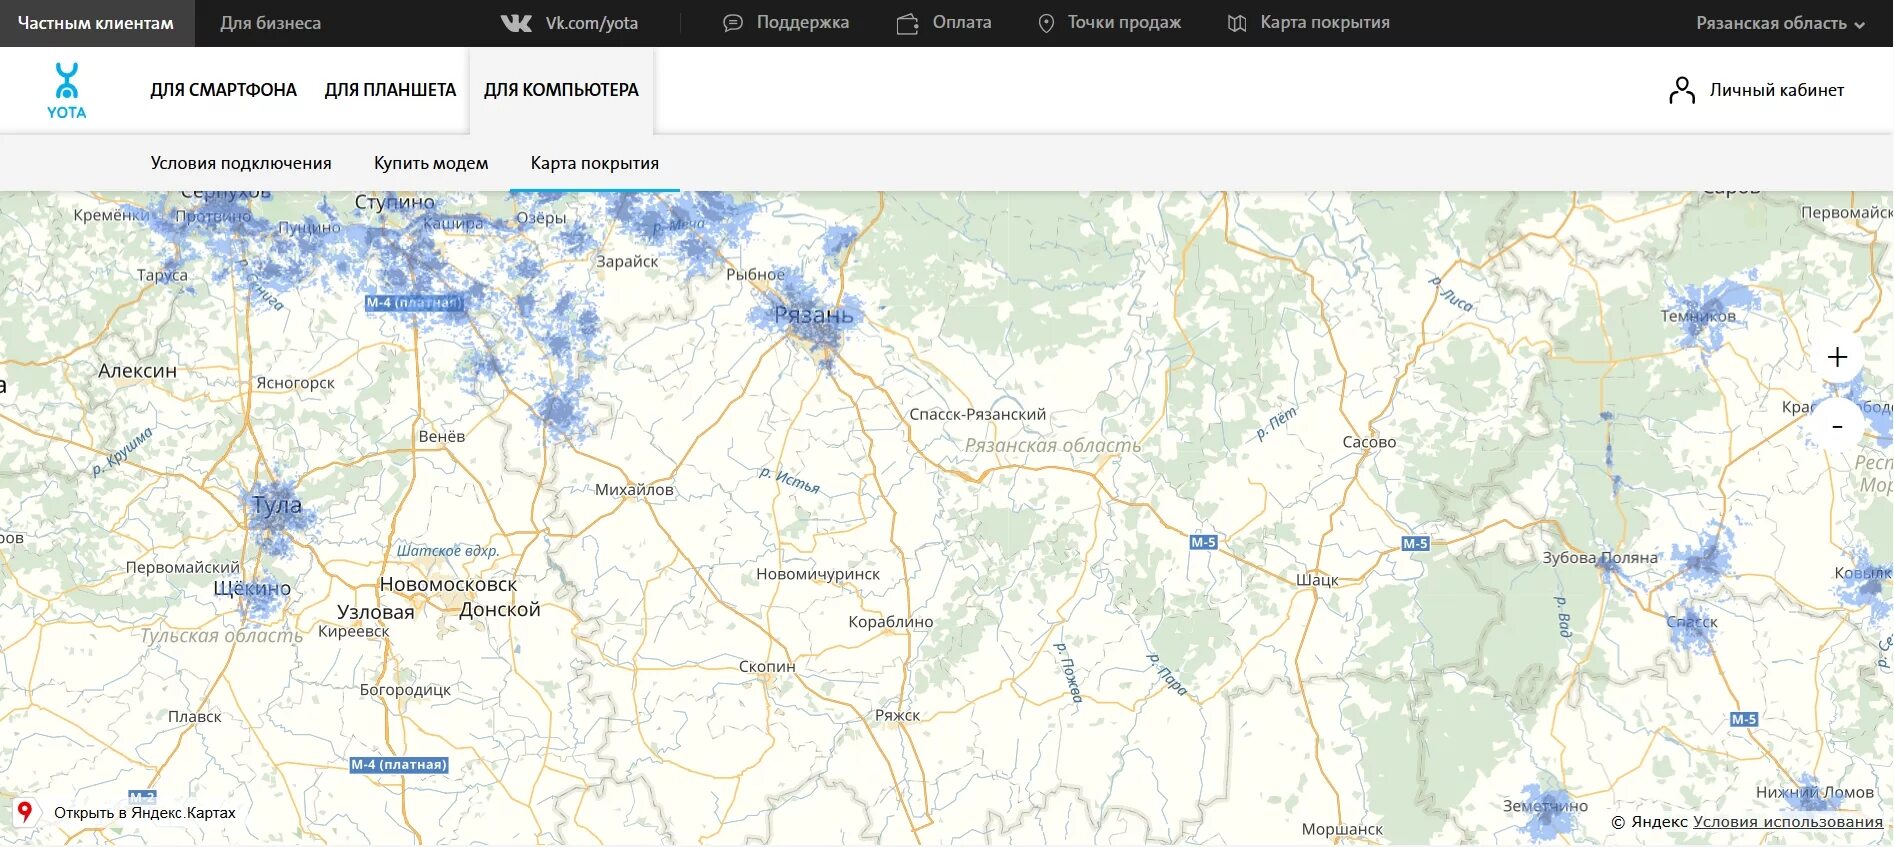Click the Щёкино label on map
The height and width of the screenshot is (847, 1894).
[252, 589]
